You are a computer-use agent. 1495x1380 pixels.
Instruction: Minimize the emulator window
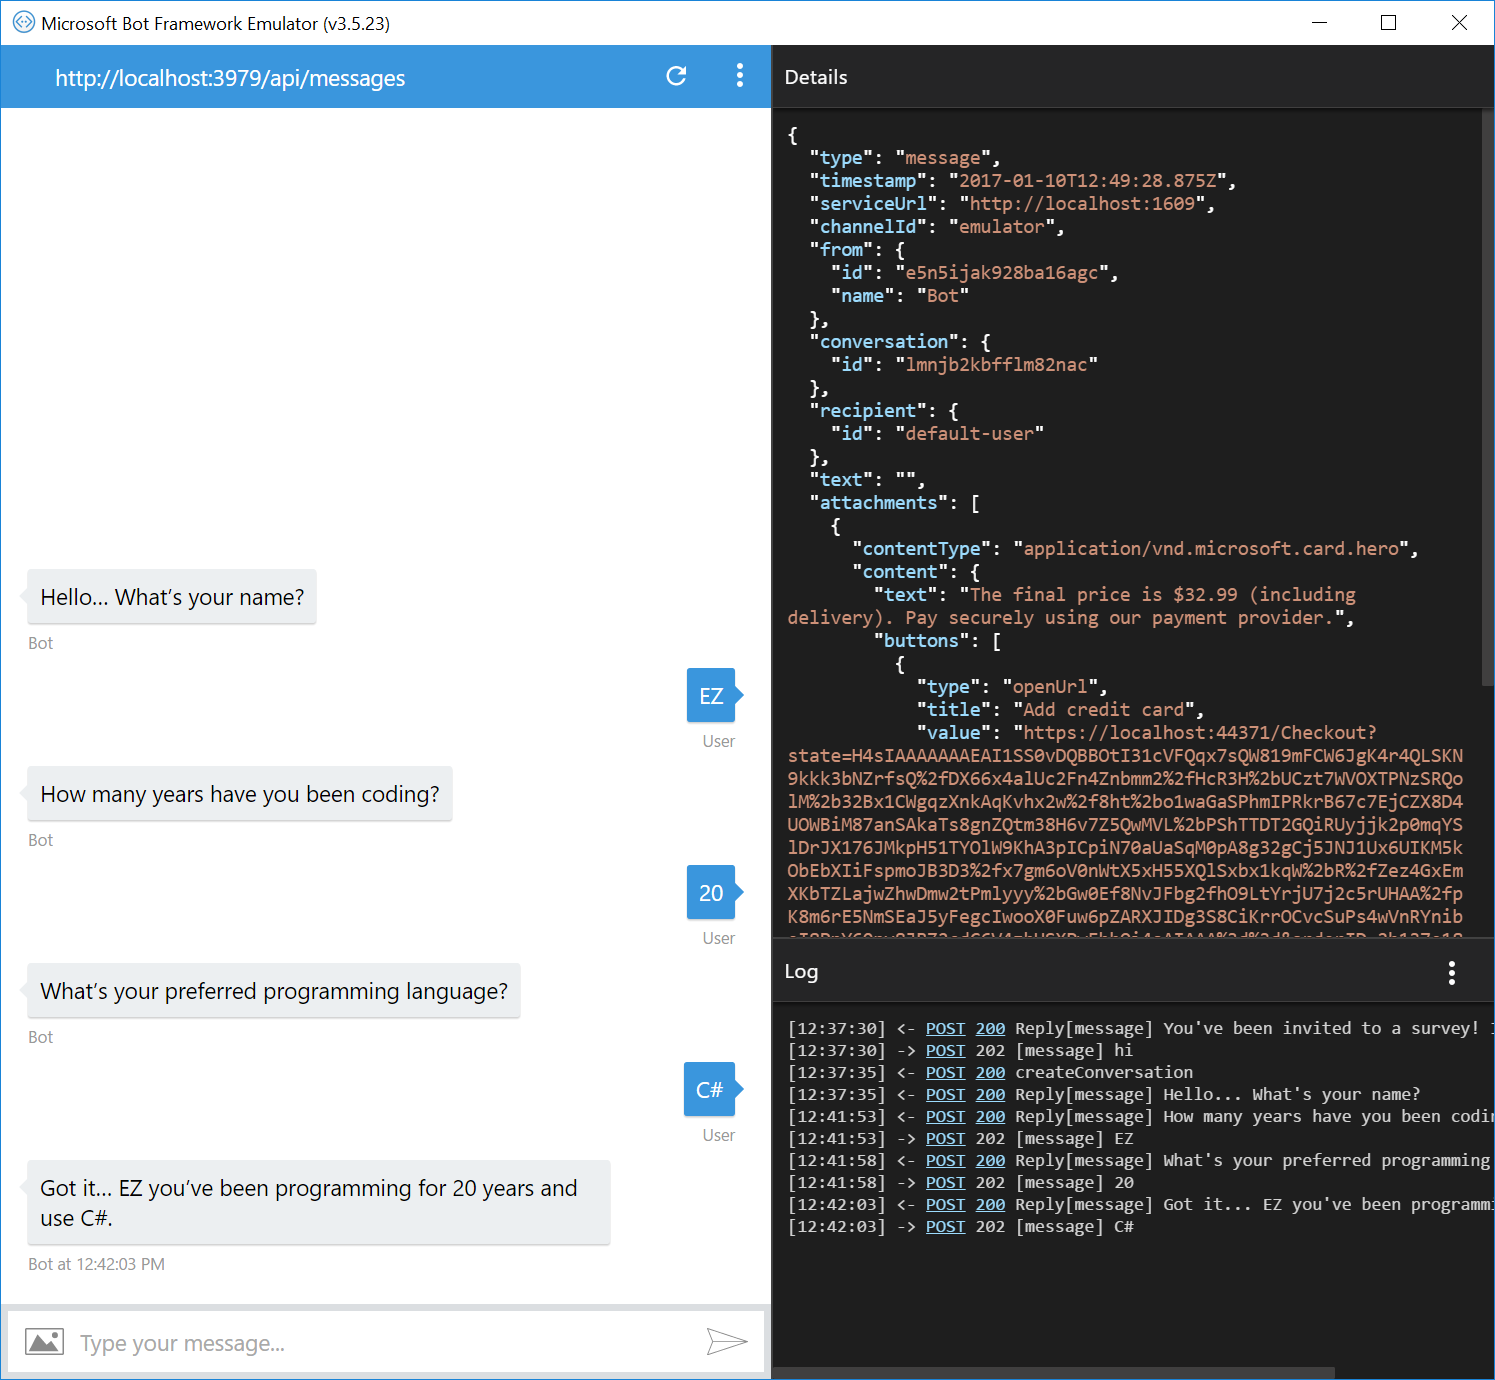[1319, 22]
